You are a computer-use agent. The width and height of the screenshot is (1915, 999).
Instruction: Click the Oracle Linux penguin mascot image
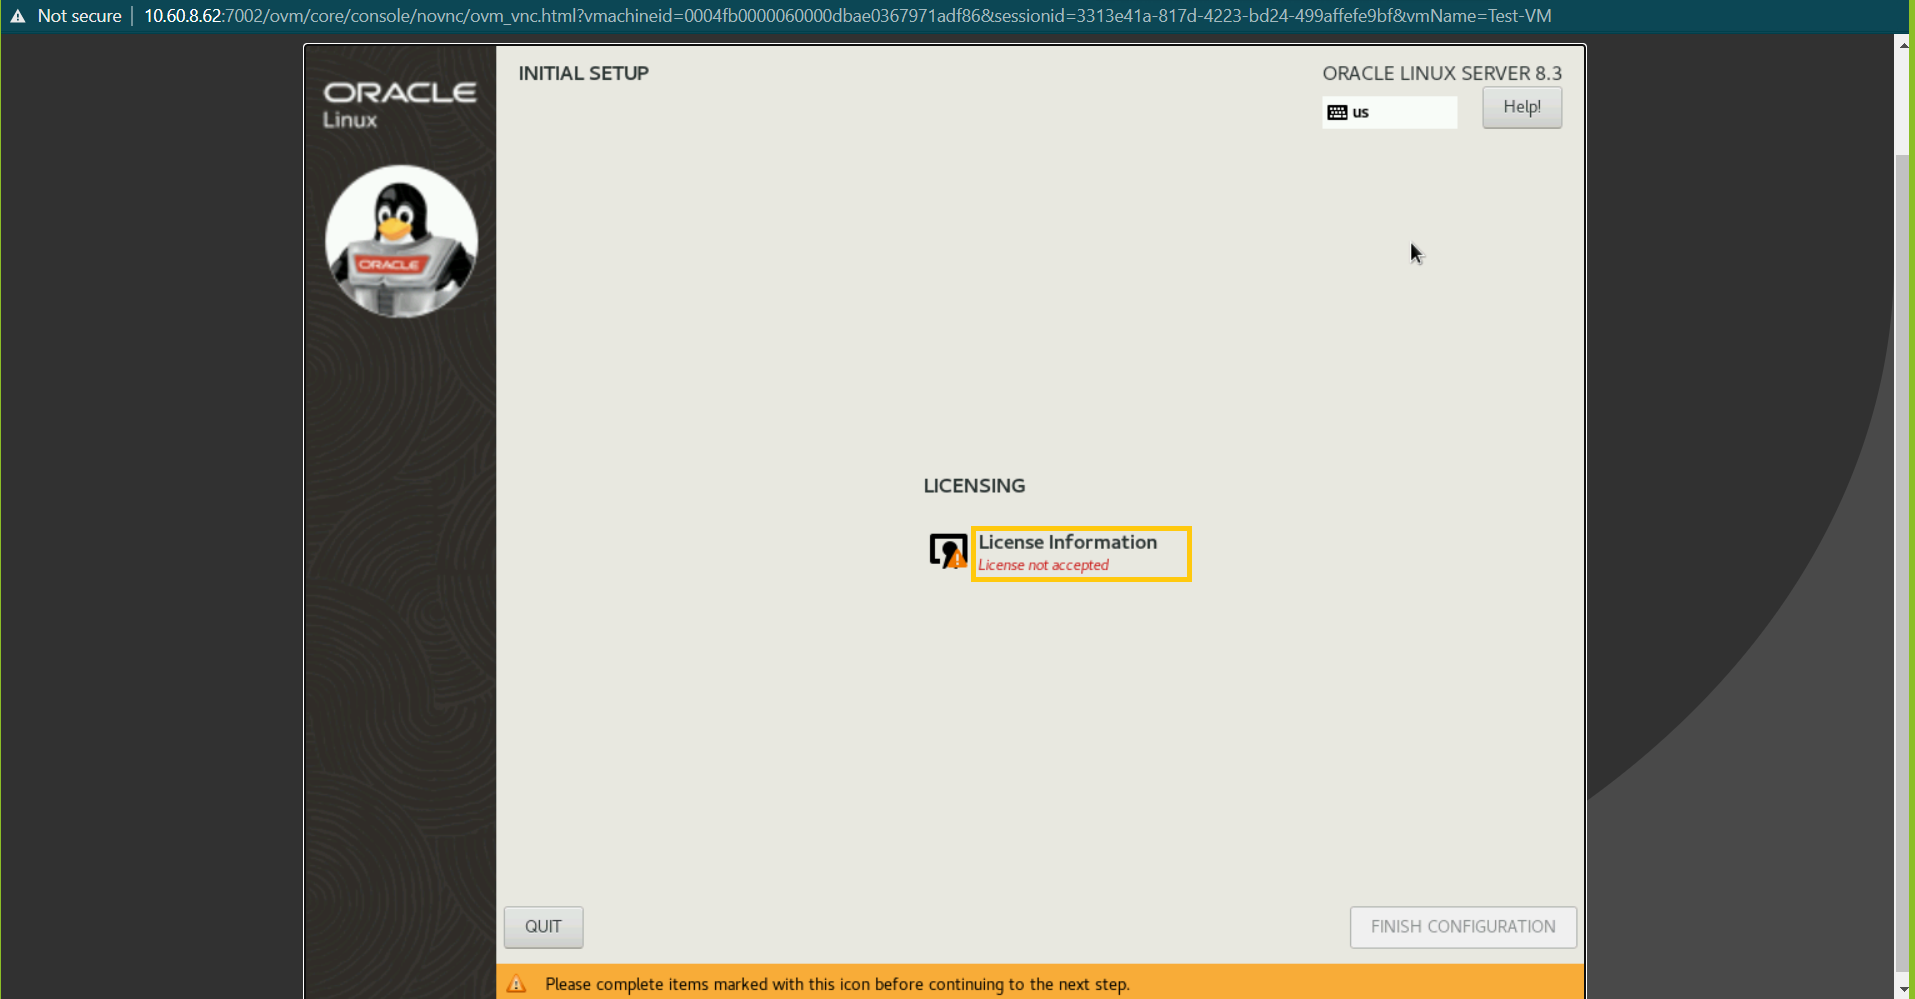click(401, 241)
